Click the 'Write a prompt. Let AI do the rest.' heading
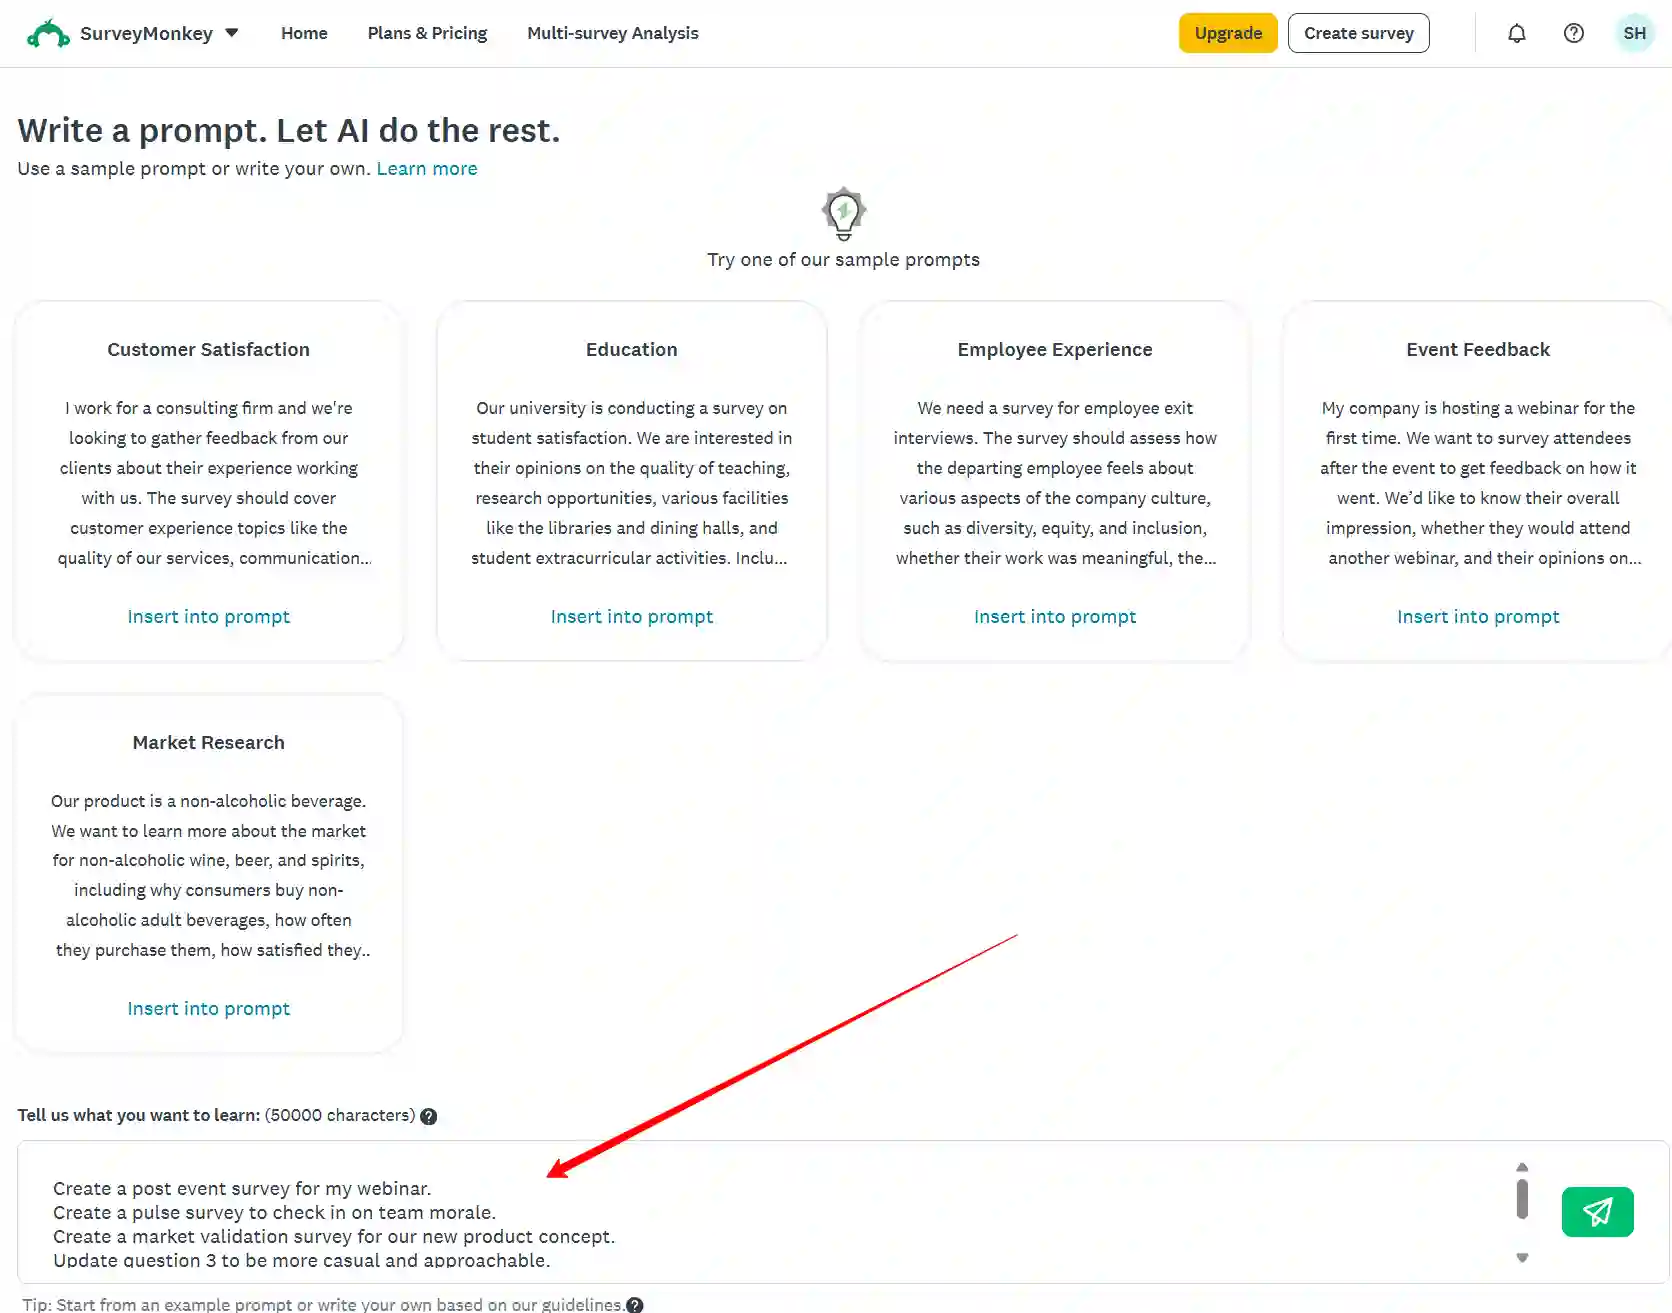Image resolution: width=1672 pixels, height=1313 pixels. [x=289, y=131]
